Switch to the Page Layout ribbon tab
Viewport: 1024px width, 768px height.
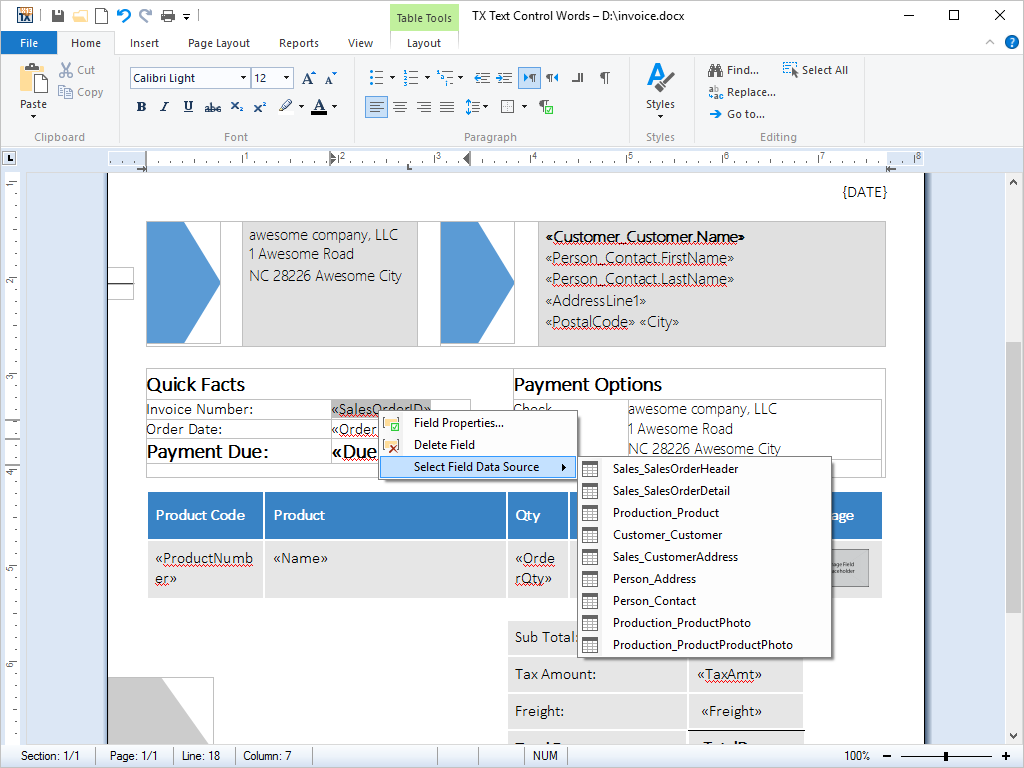click(219, 43)
